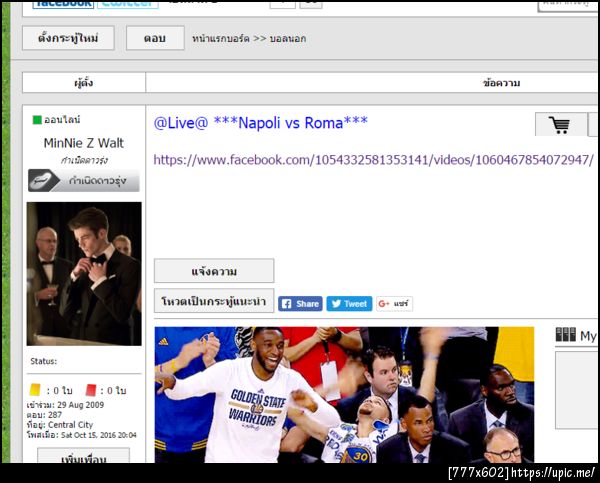The height and width of the screenshot is (483, 600).
Task: Open MinNie Z Walt's profile name
Action: pos(83,143)
